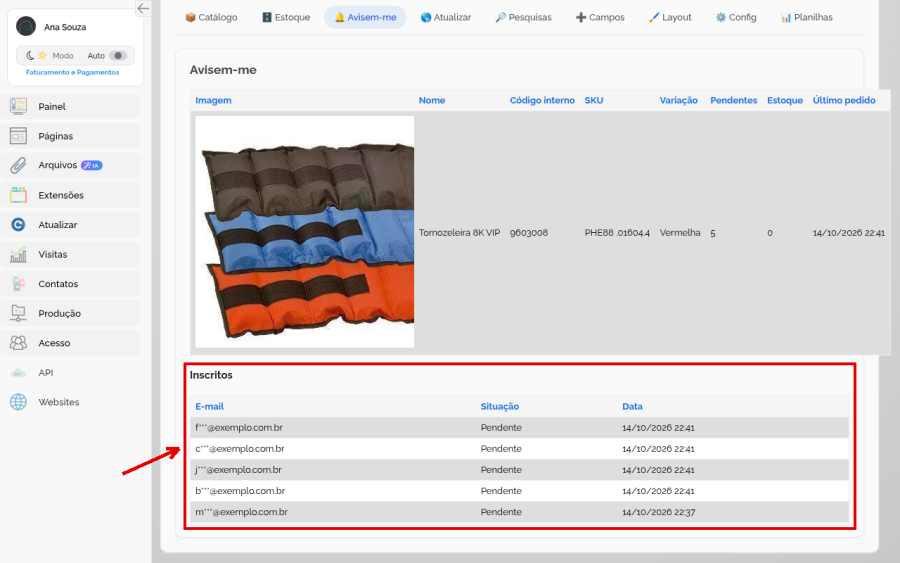The image size is (900, 563).
Task: Click the Páginas sidebar icon
Action: (x=18, y=136)
